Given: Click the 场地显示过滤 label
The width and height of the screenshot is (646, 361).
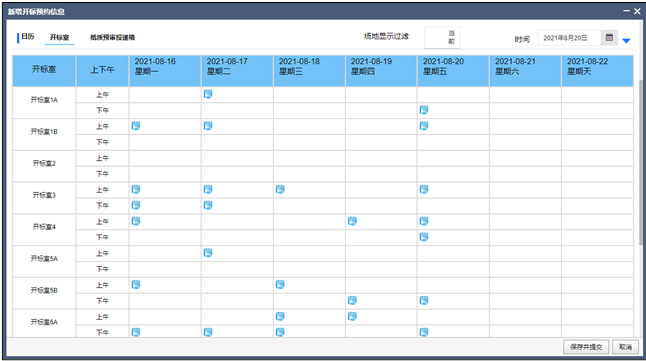Looking at the screenshot, I should click(386, 36).
